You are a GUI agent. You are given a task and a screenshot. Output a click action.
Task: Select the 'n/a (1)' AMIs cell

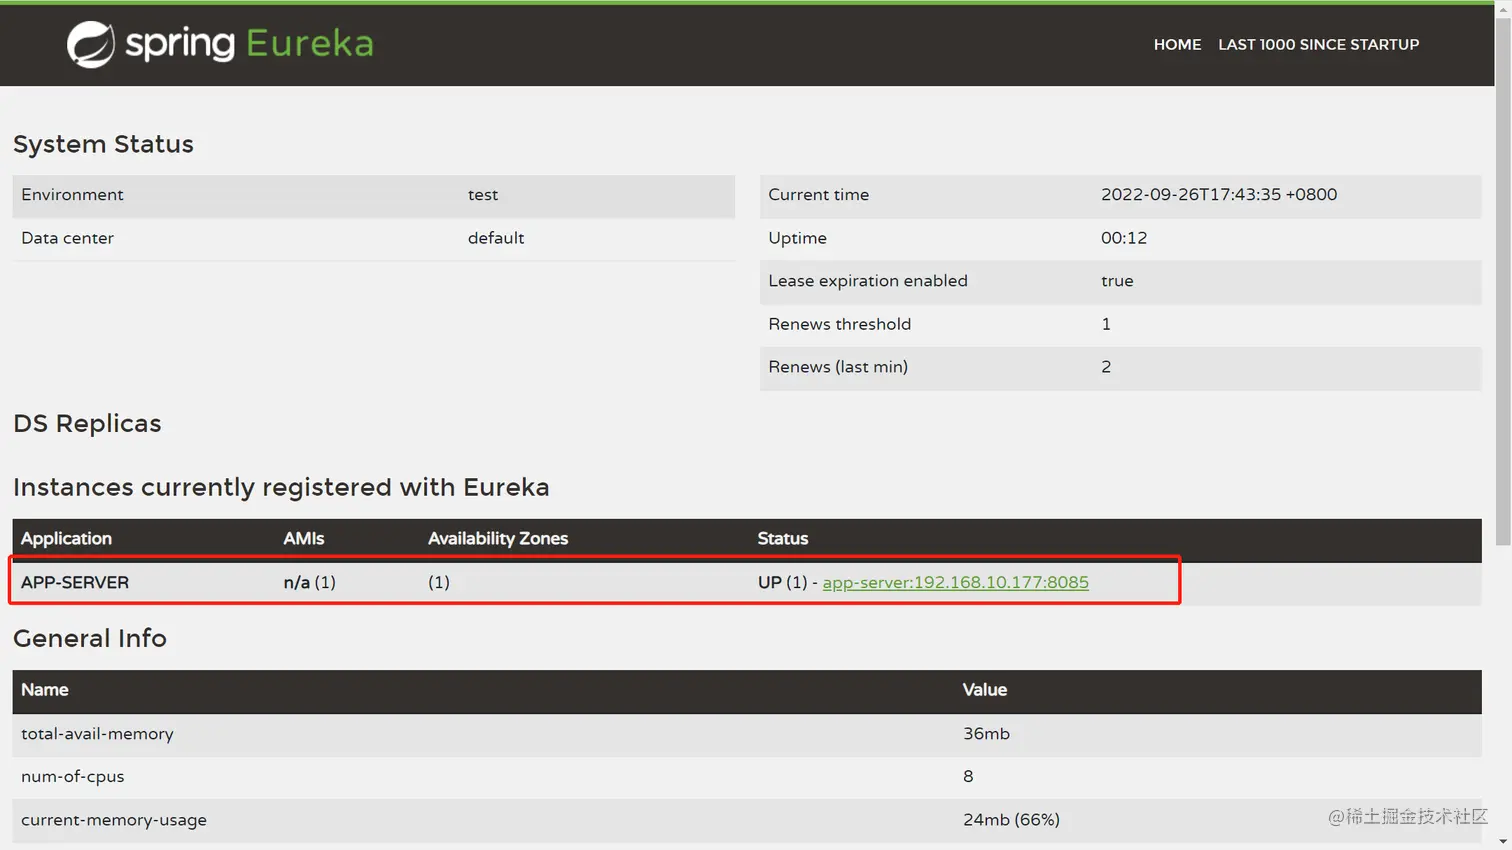click(309, 582)
